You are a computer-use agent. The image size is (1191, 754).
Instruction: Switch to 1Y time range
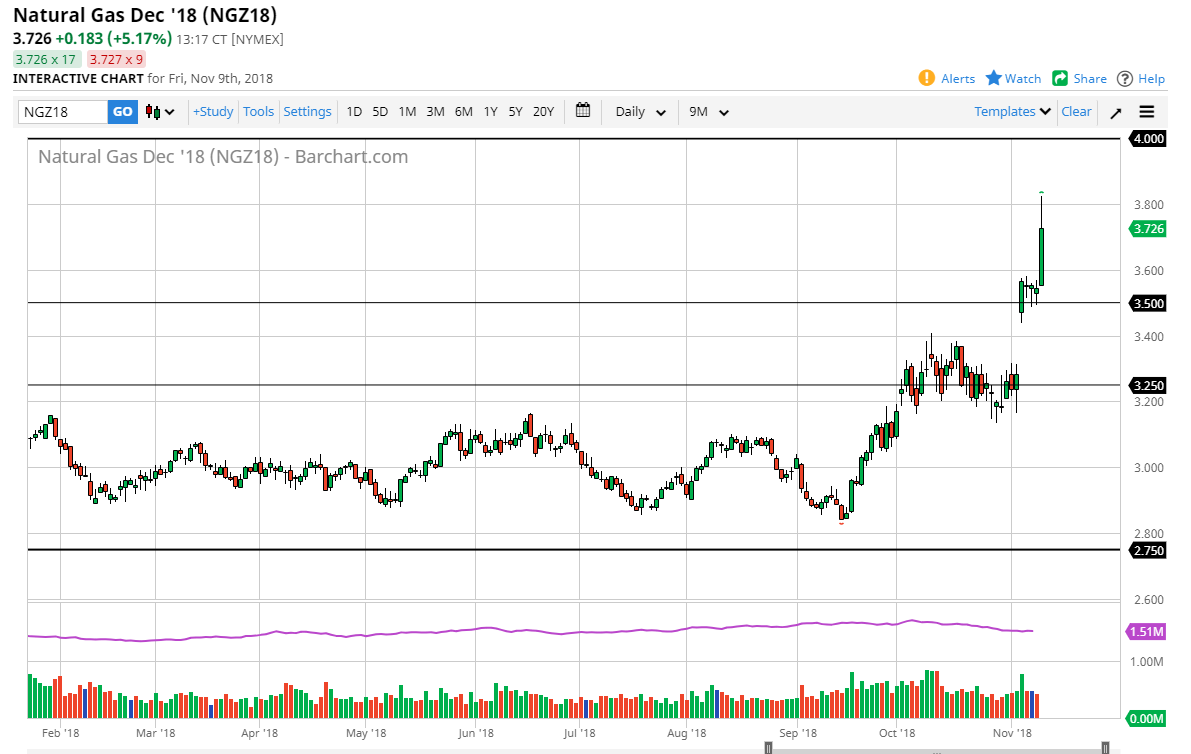click(x=490, y=112)
